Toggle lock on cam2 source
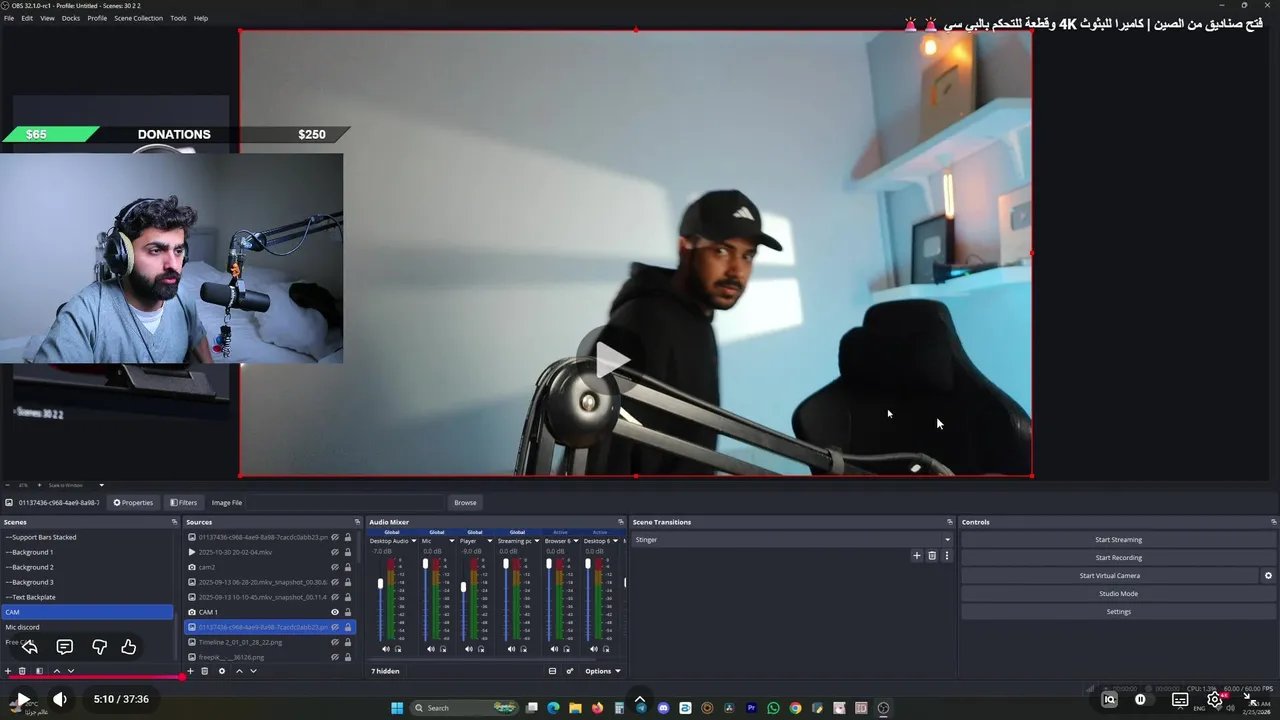This screenshot has width=1280, height=720. coord(348,567)
